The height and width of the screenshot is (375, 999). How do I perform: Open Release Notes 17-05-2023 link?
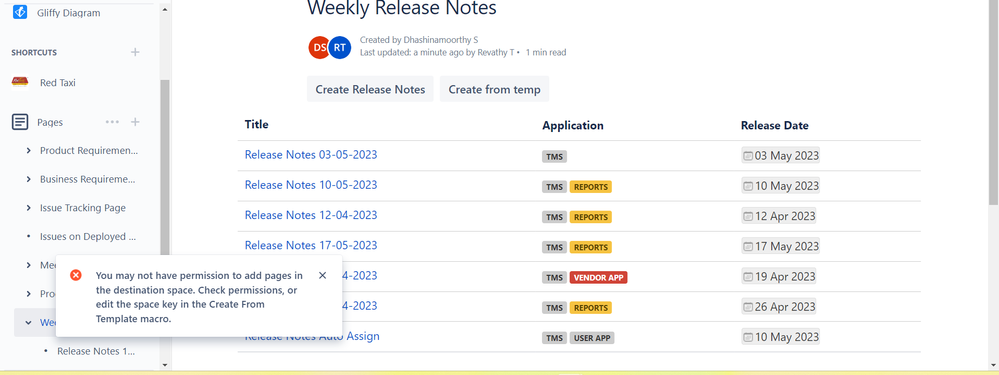point(311,245)
